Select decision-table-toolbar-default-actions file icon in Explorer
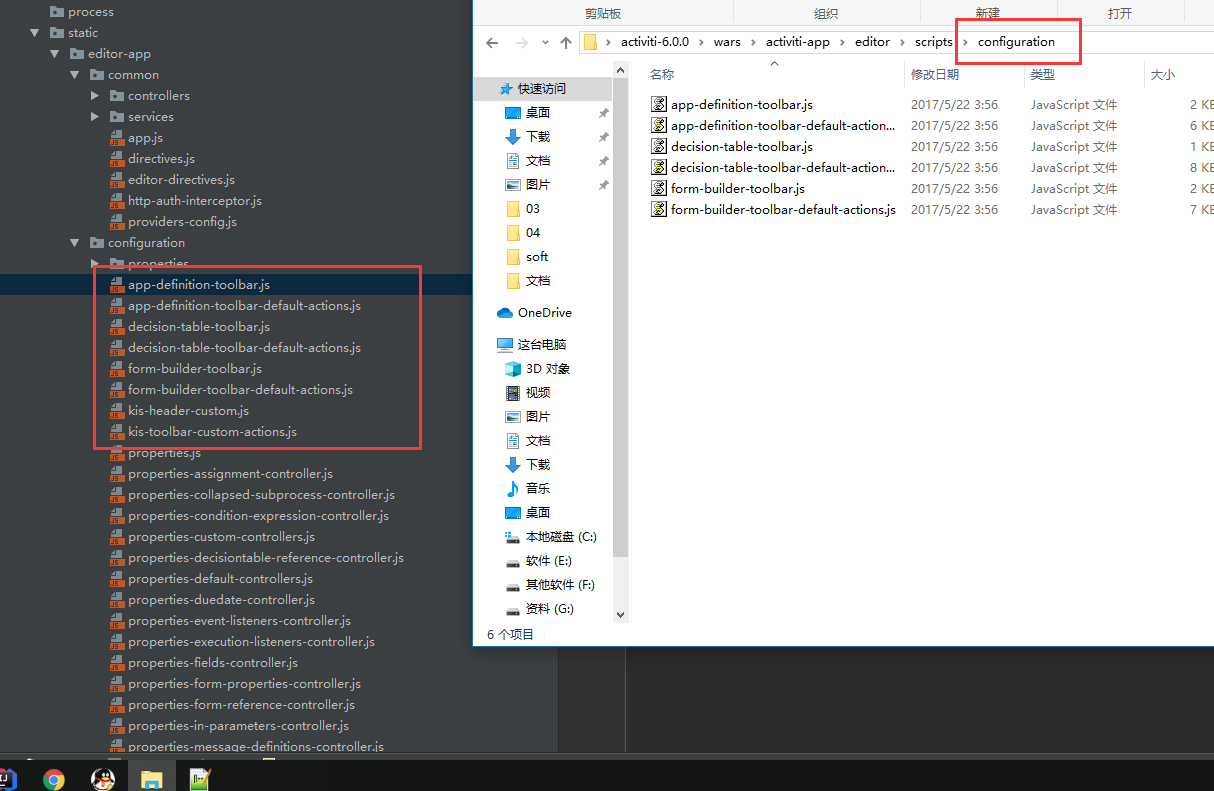 click(x=659, y=167)
